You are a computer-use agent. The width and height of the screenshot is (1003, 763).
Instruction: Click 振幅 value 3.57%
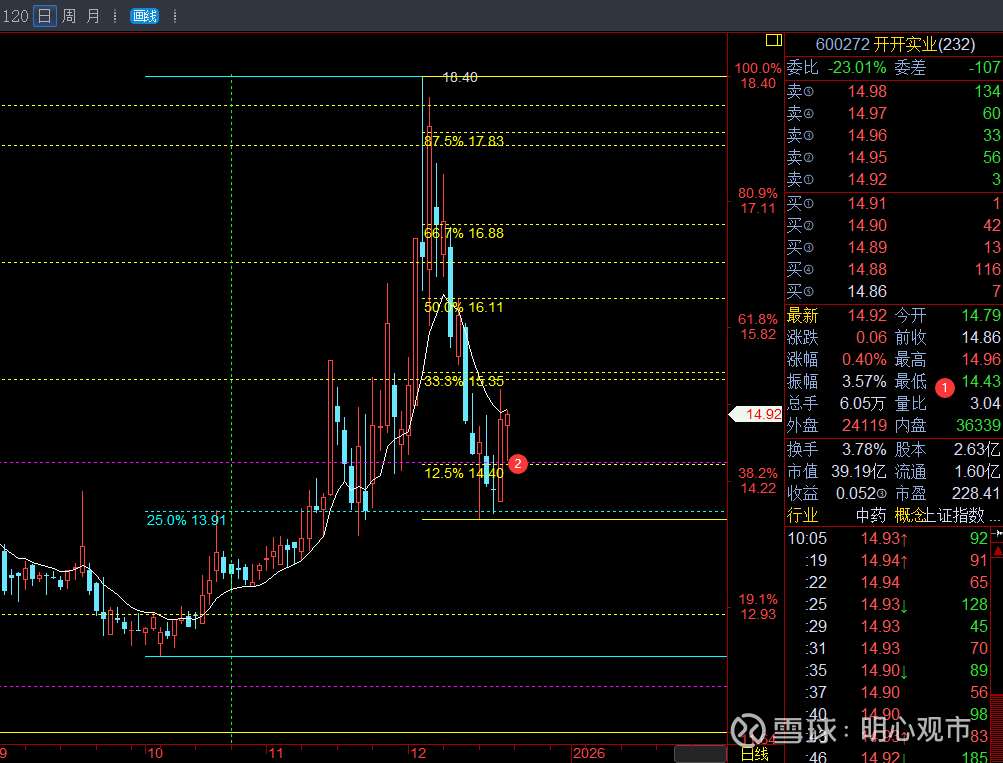coord(864,382)
